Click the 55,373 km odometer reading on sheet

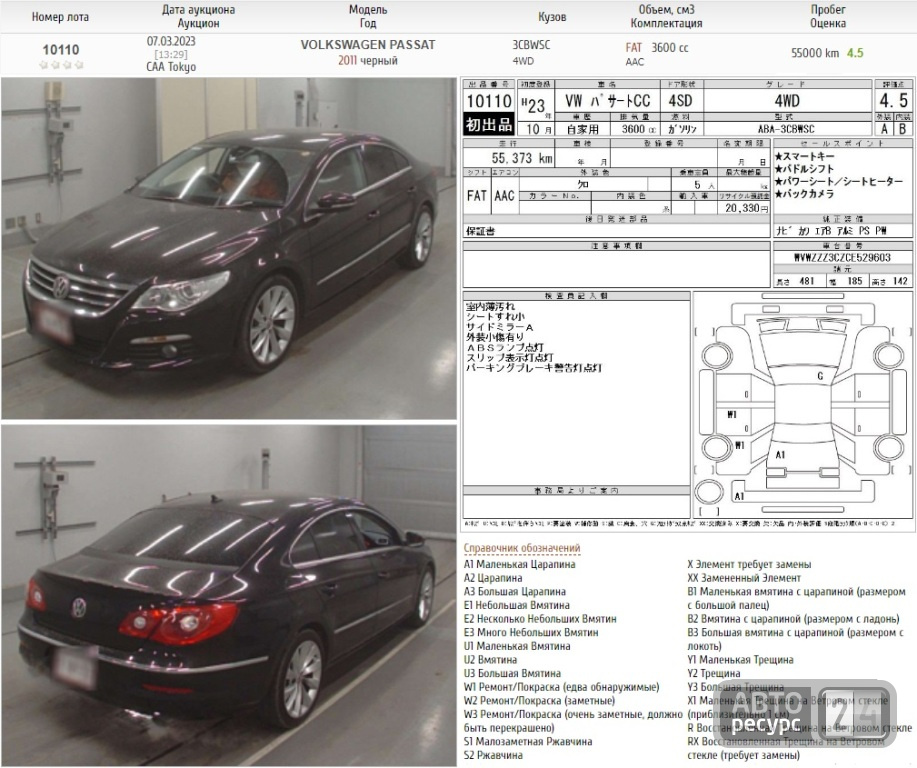522,158
